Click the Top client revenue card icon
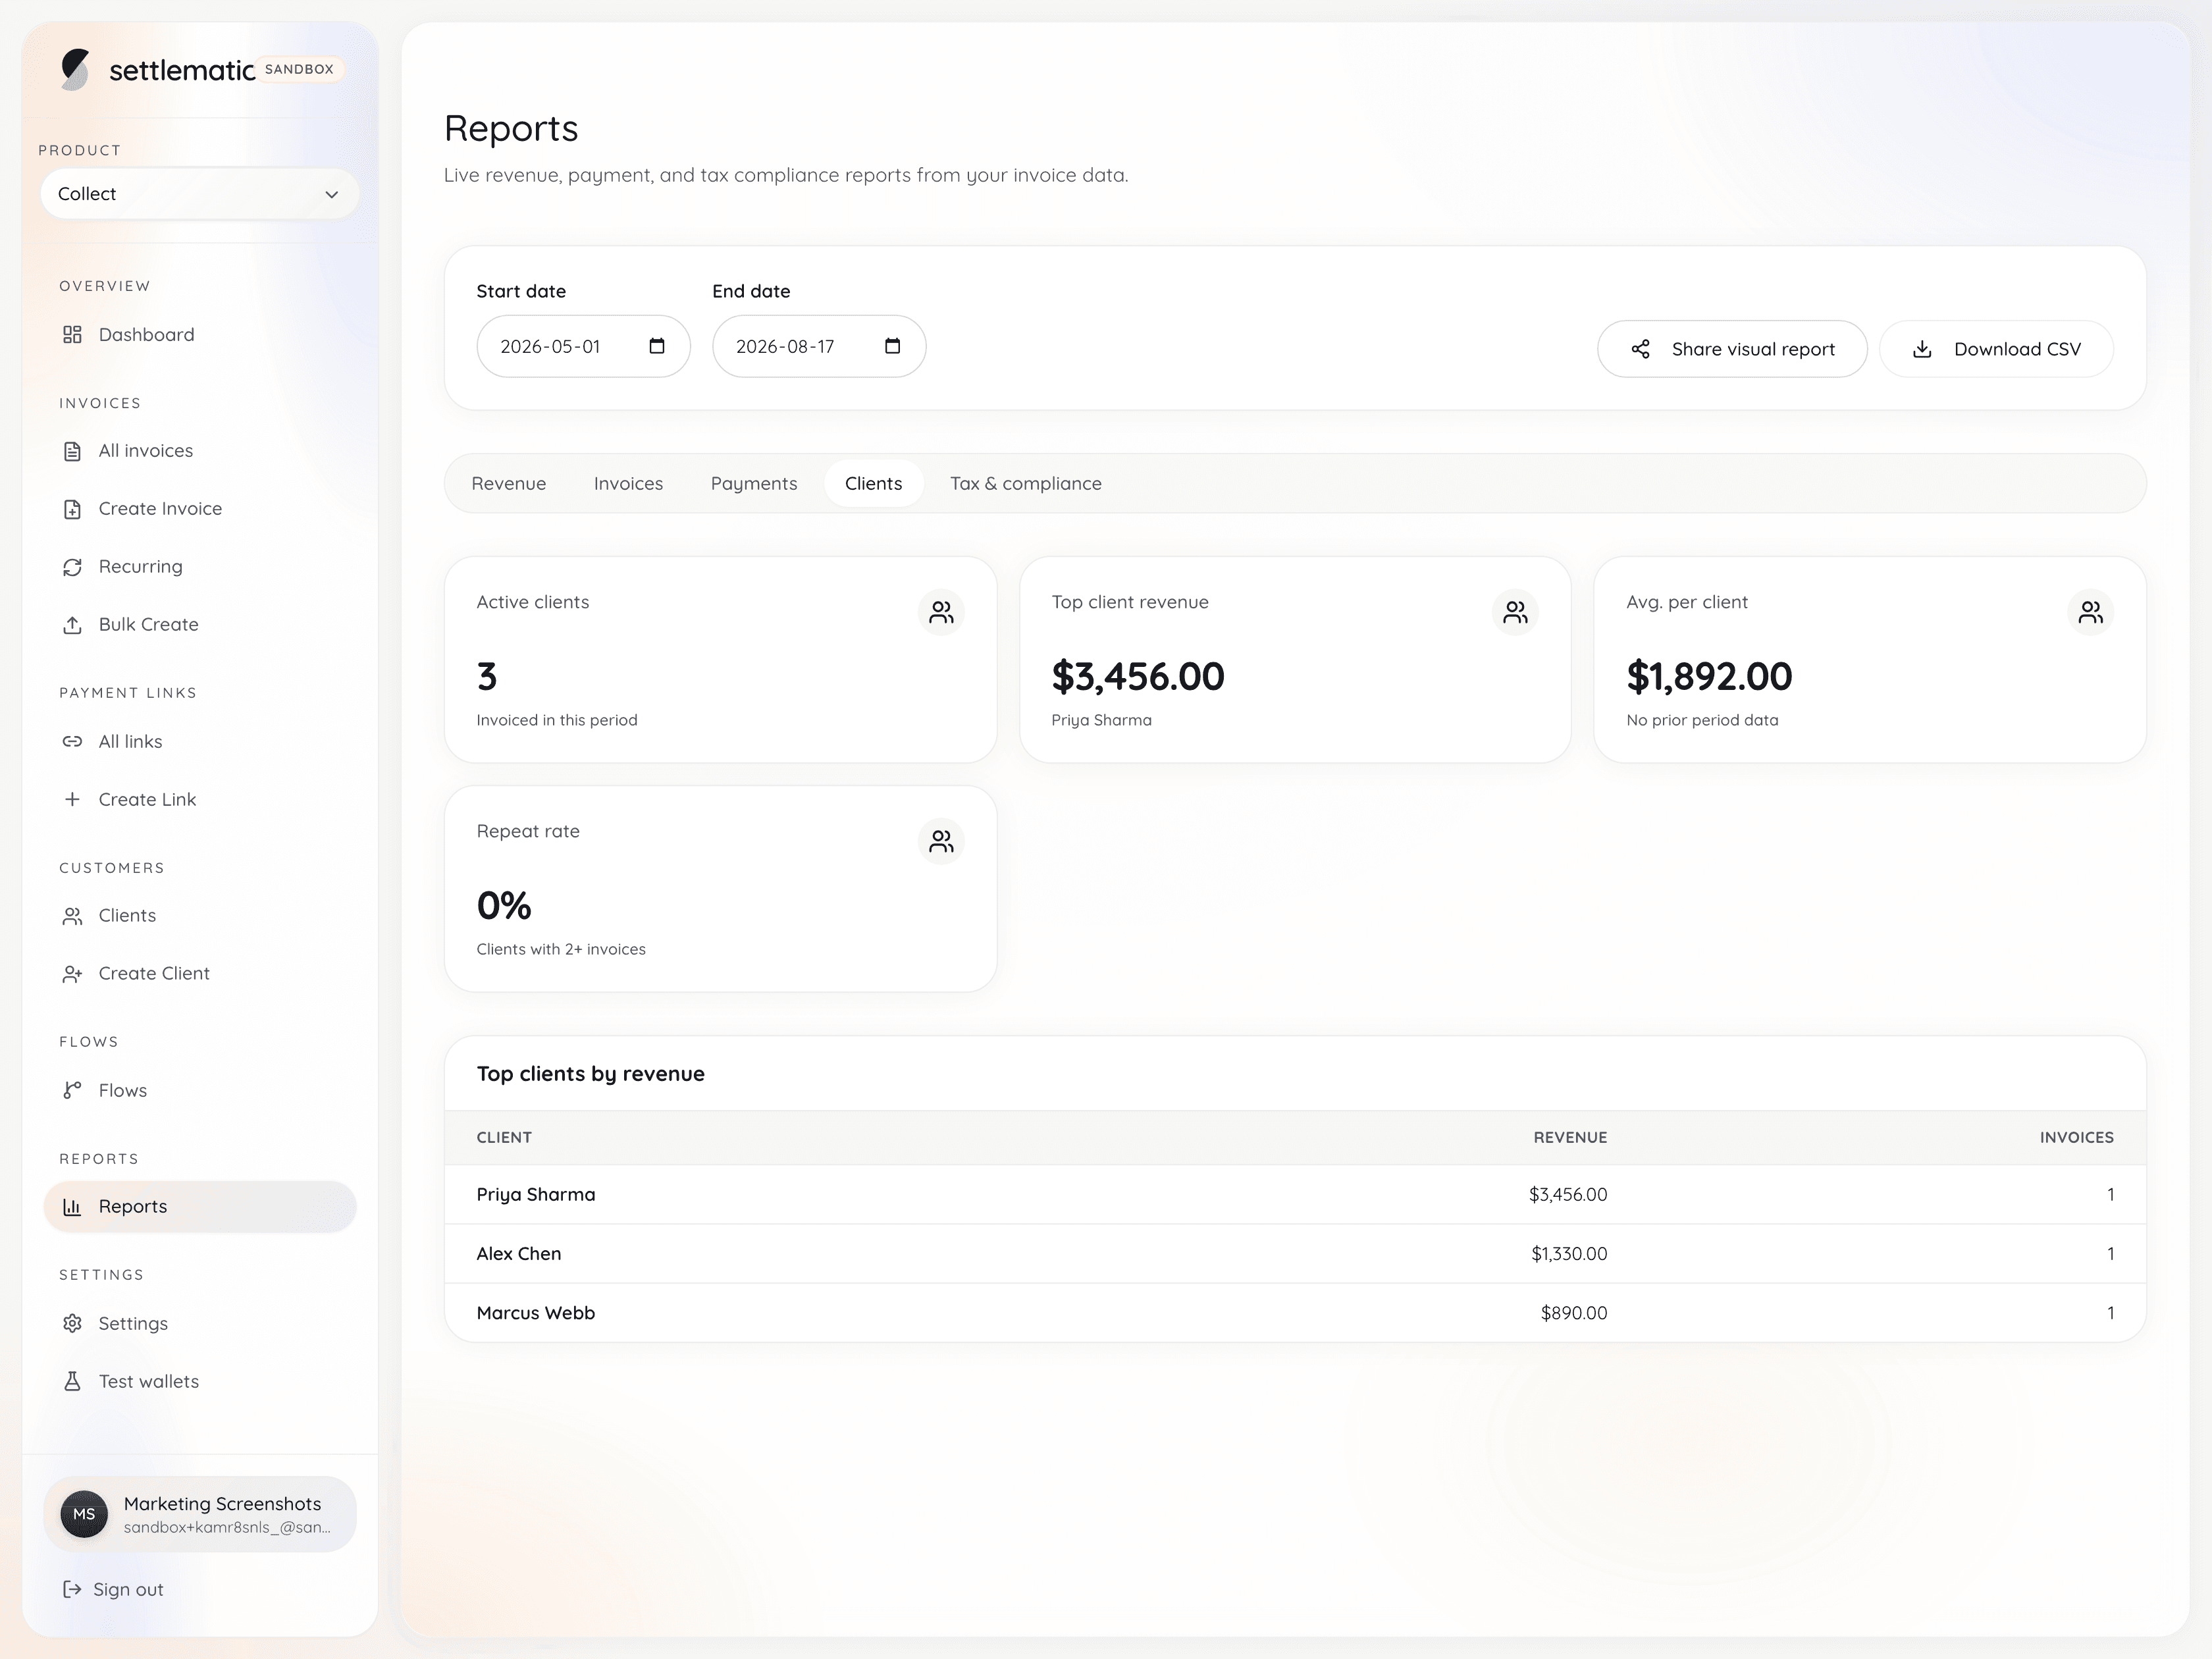The width and height of the screenshot is (2212, 1659). (x=1515, y=612)
